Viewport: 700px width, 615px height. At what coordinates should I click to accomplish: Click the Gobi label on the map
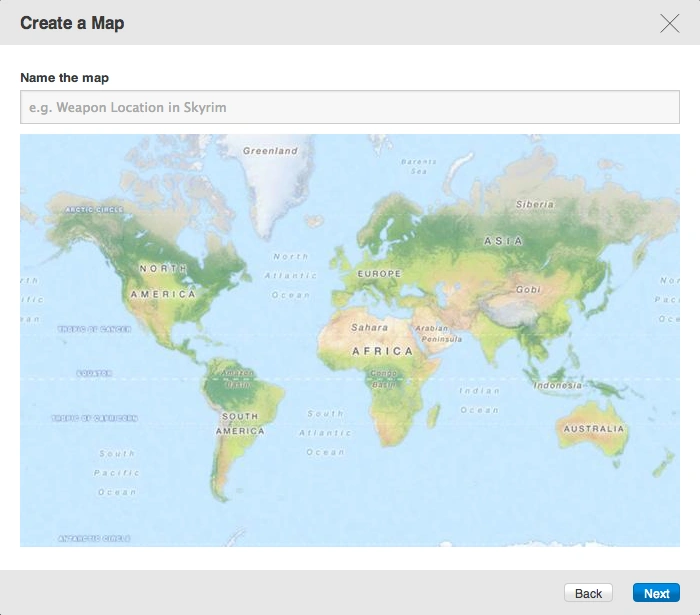528,289
